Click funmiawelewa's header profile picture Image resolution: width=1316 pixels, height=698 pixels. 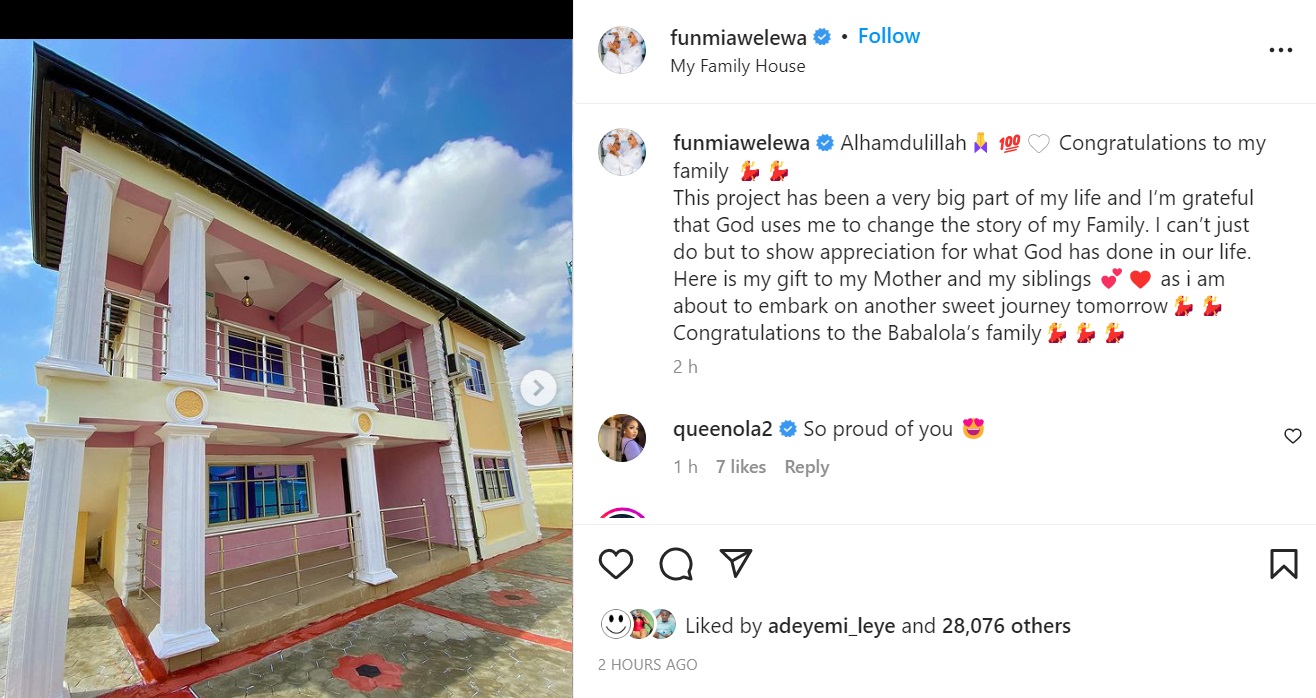622,50
